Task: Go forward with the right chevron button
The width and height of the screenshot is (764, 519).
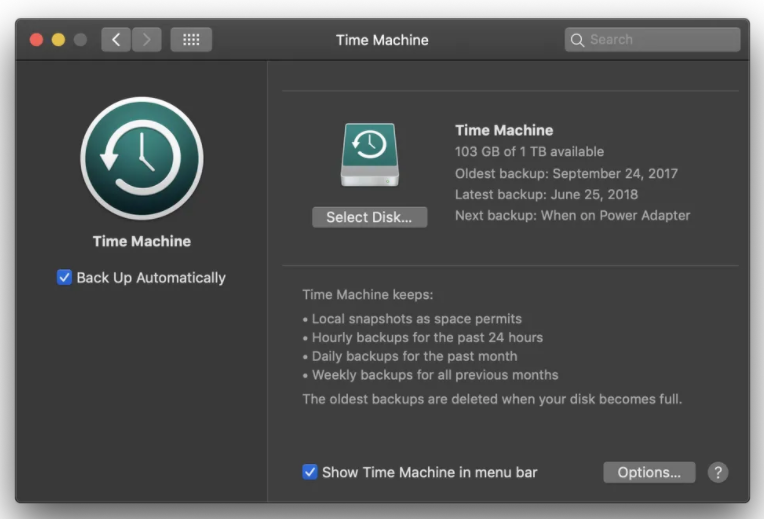Action: pyautogui.click(x=147, y=39)
